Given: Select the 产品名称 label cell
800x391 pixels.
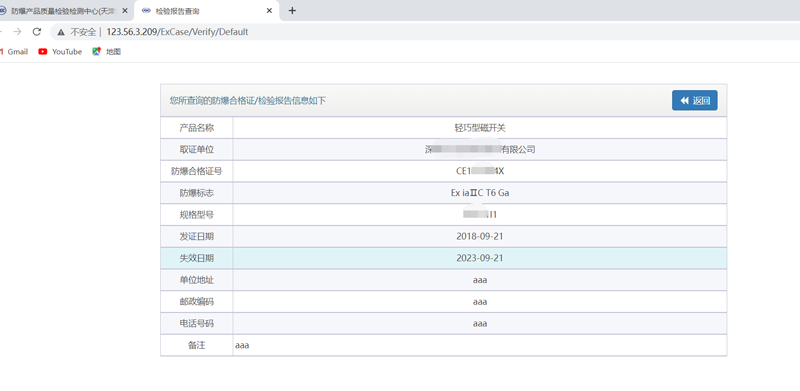Looking at the screenshot, I should (x=196, y=128).
